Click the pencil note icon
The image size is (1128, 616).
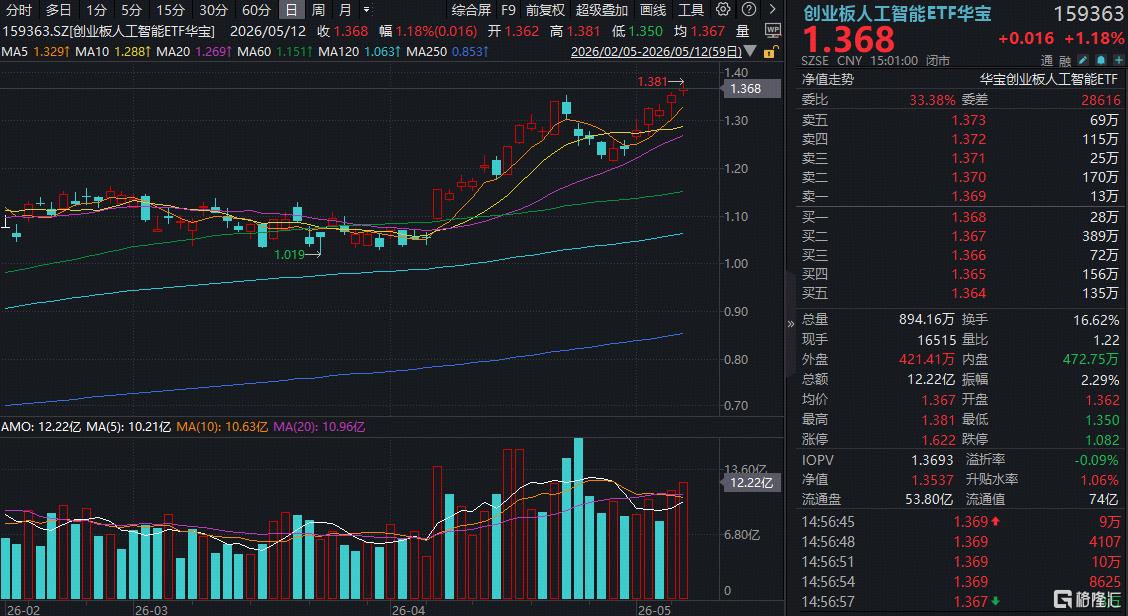pyautogui.click(x=1082, y=61)
